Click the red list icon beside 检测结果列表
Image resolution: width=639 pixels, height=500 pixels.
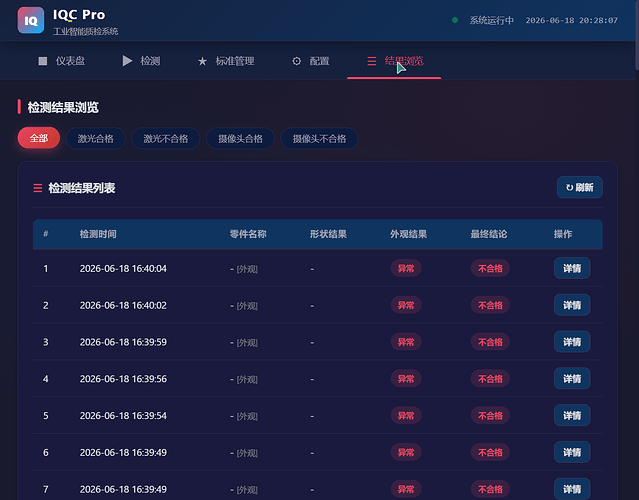point(37,188)
